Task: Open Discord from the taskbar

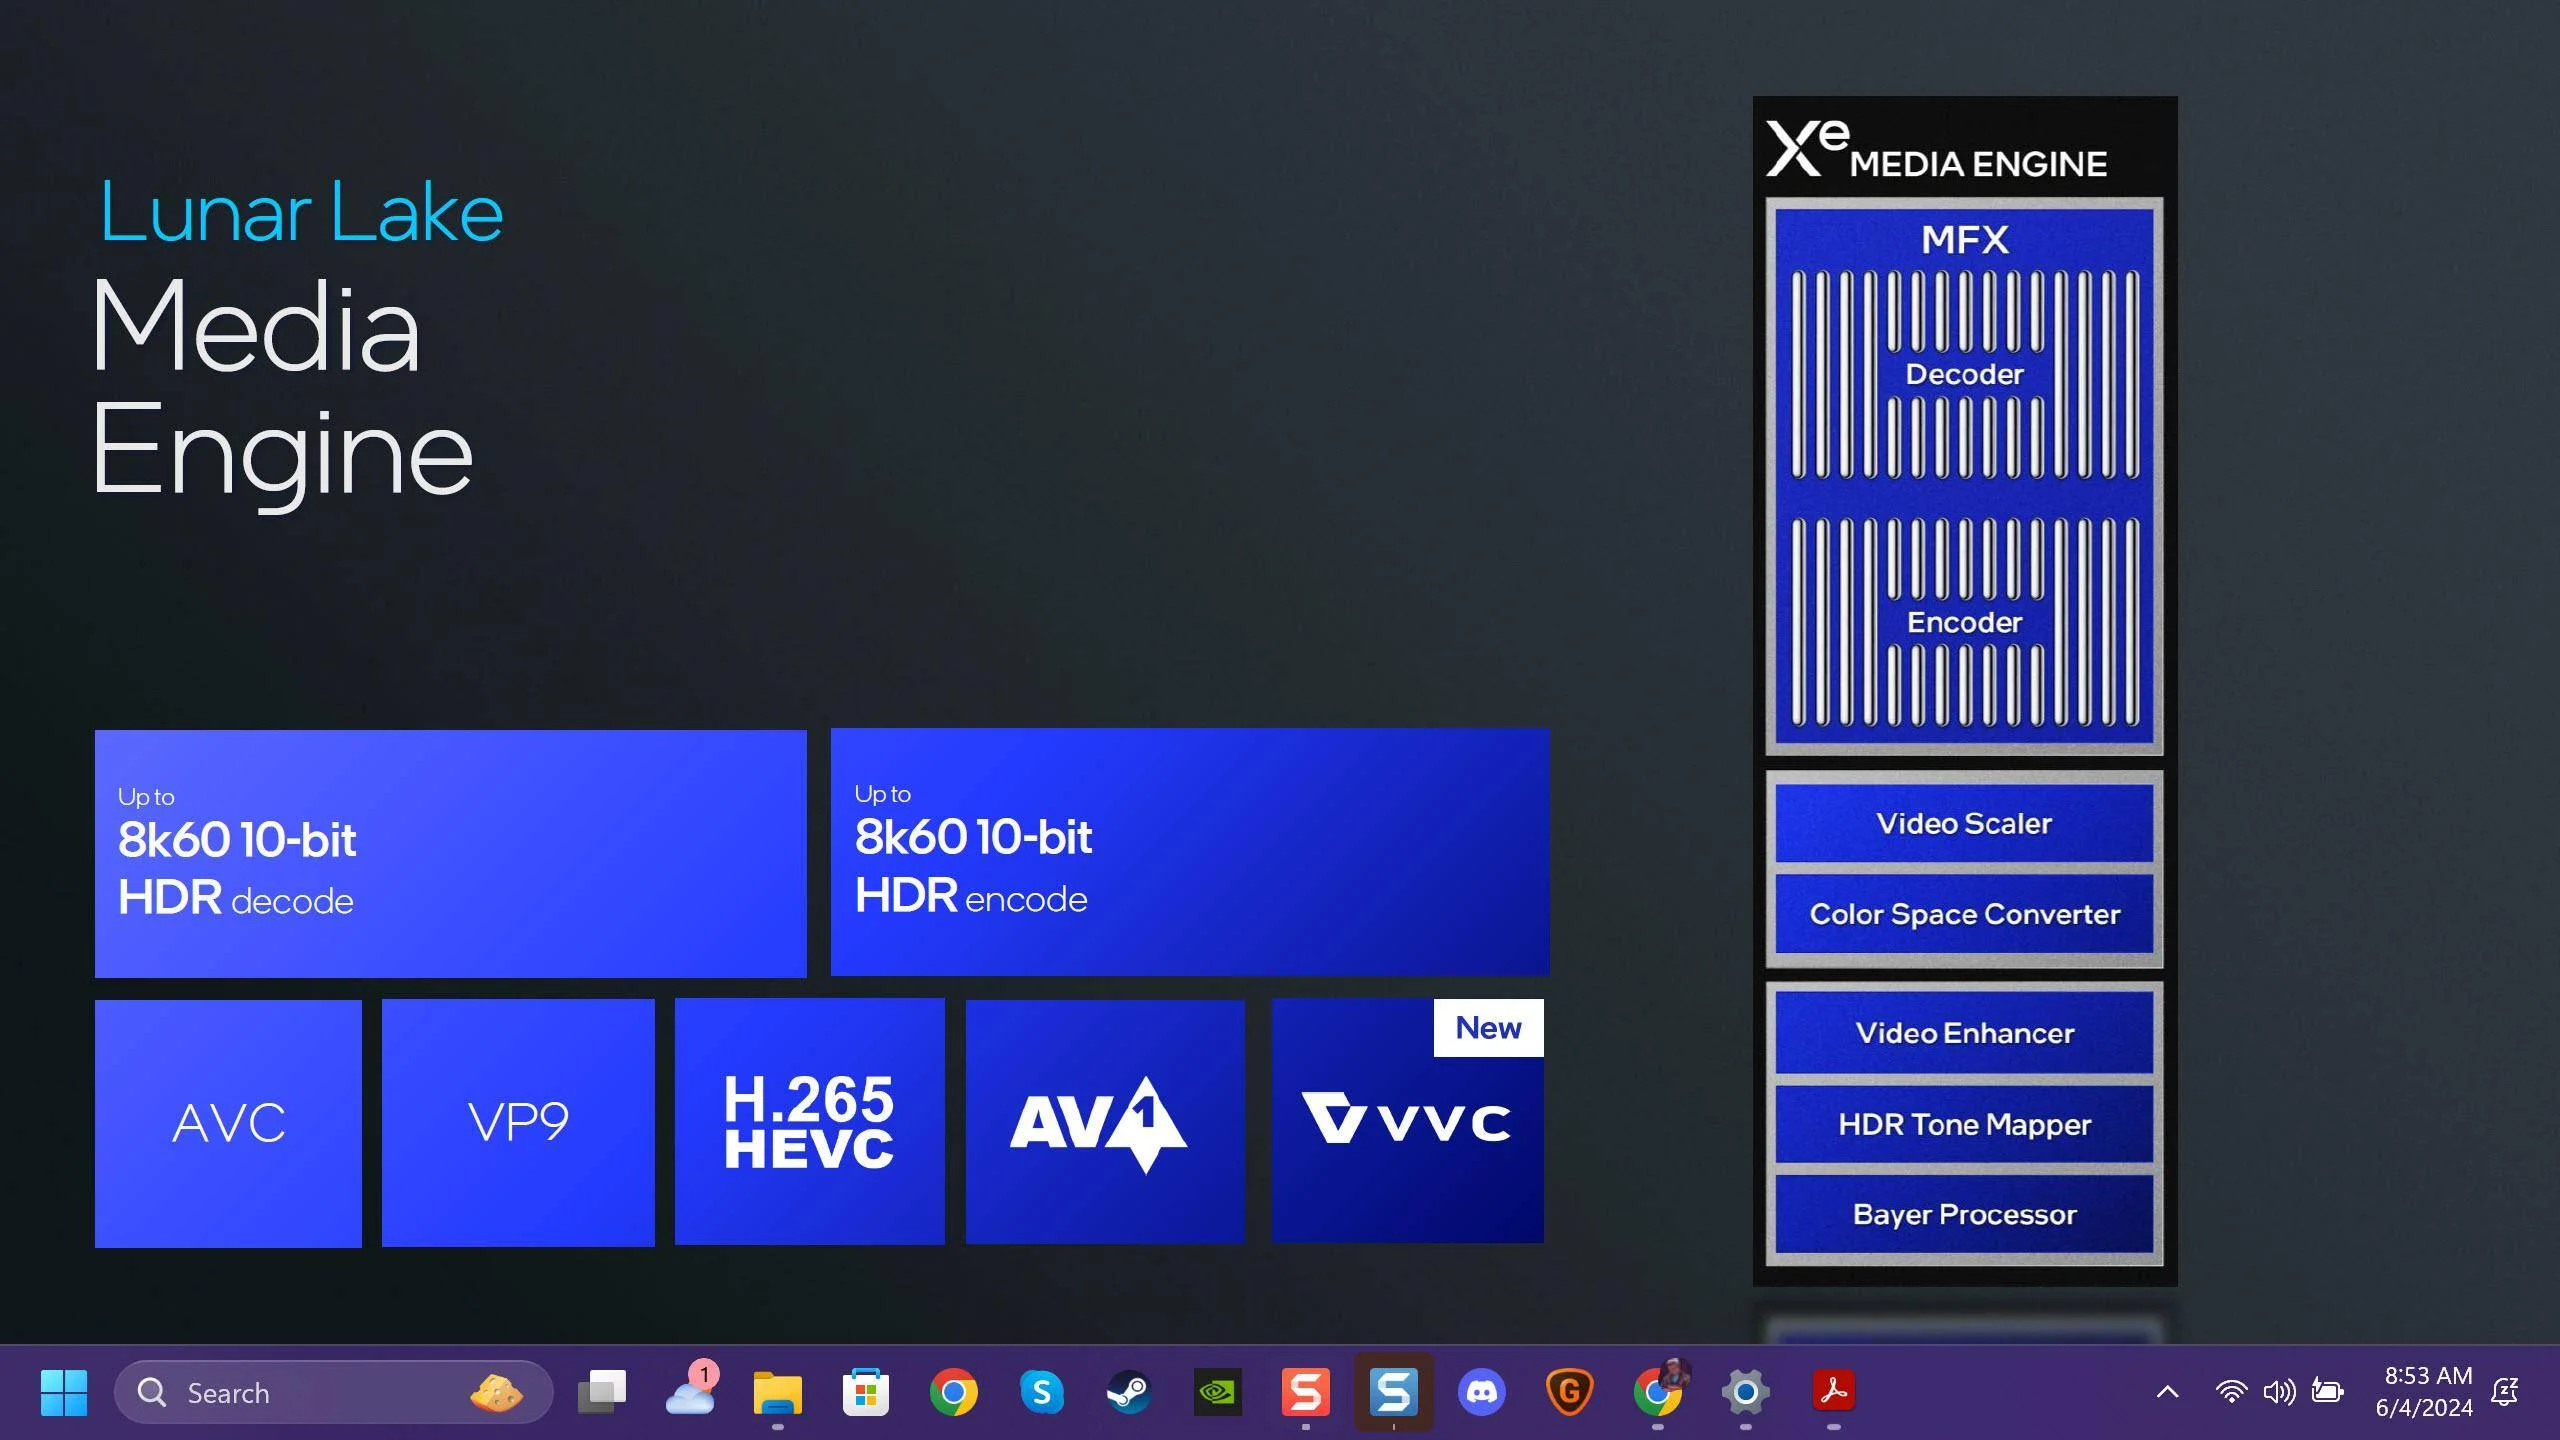Action: [1482, 1392]
